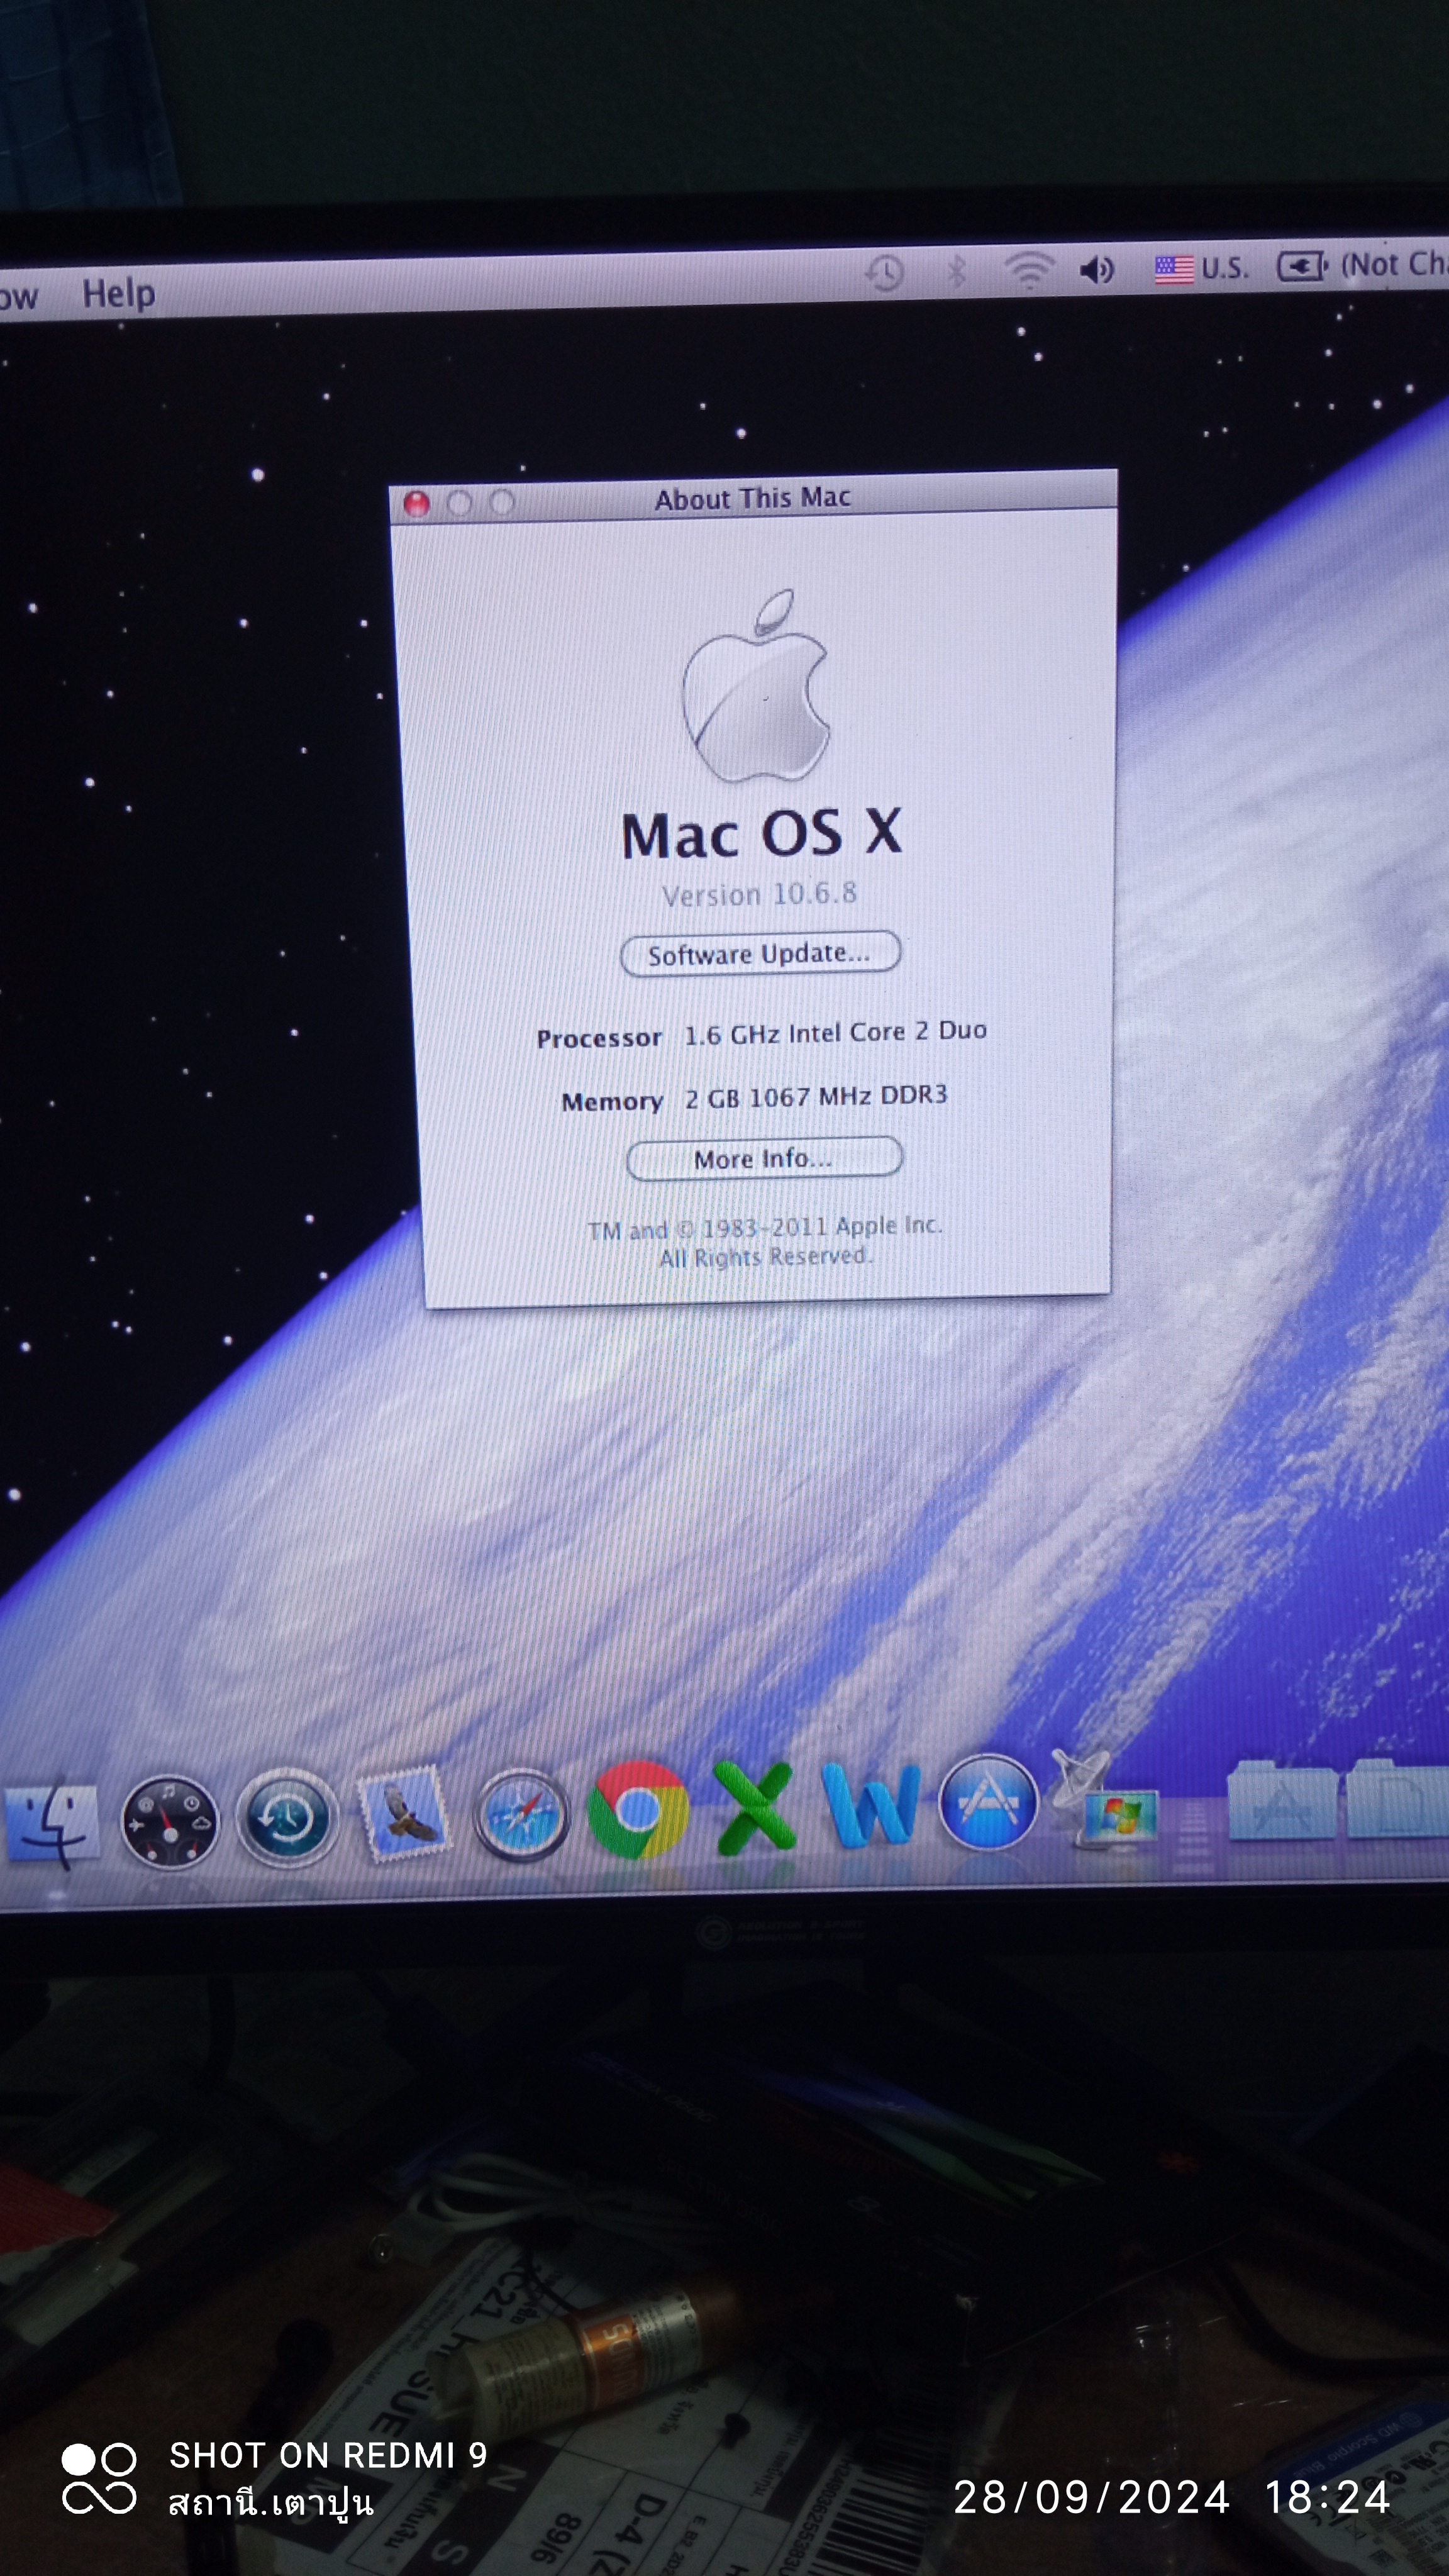Viewport: 1449px width, 2576px height.
Task: Click the Processor label
Action: [x=599, y=1039]
